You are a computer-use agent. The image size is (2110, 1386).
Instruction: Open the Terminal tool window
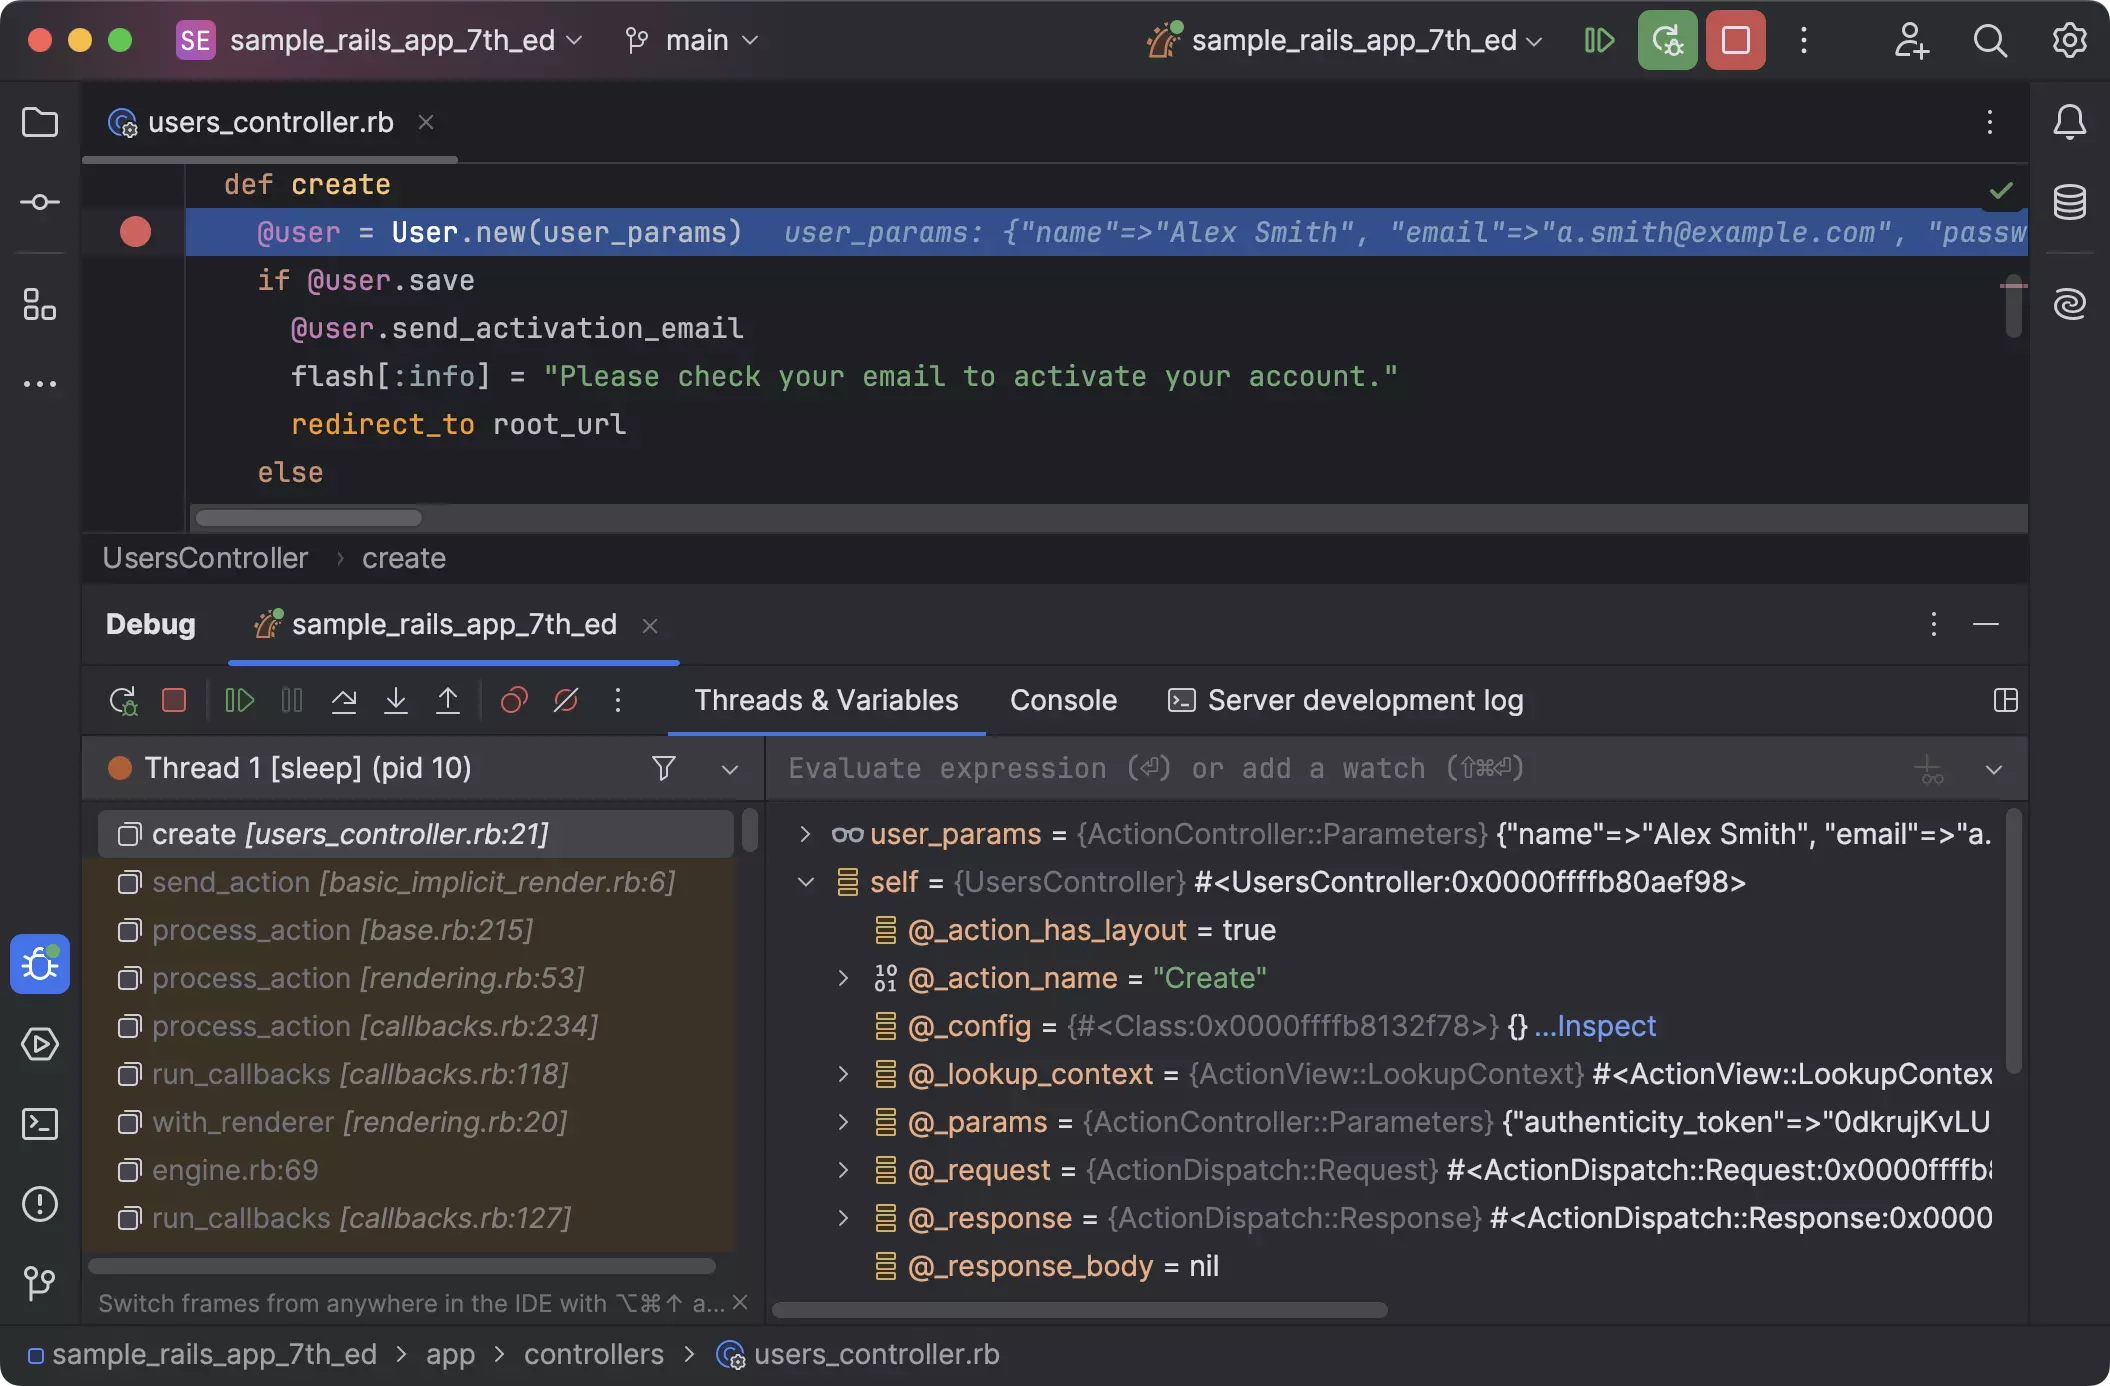coord(40,1124)
